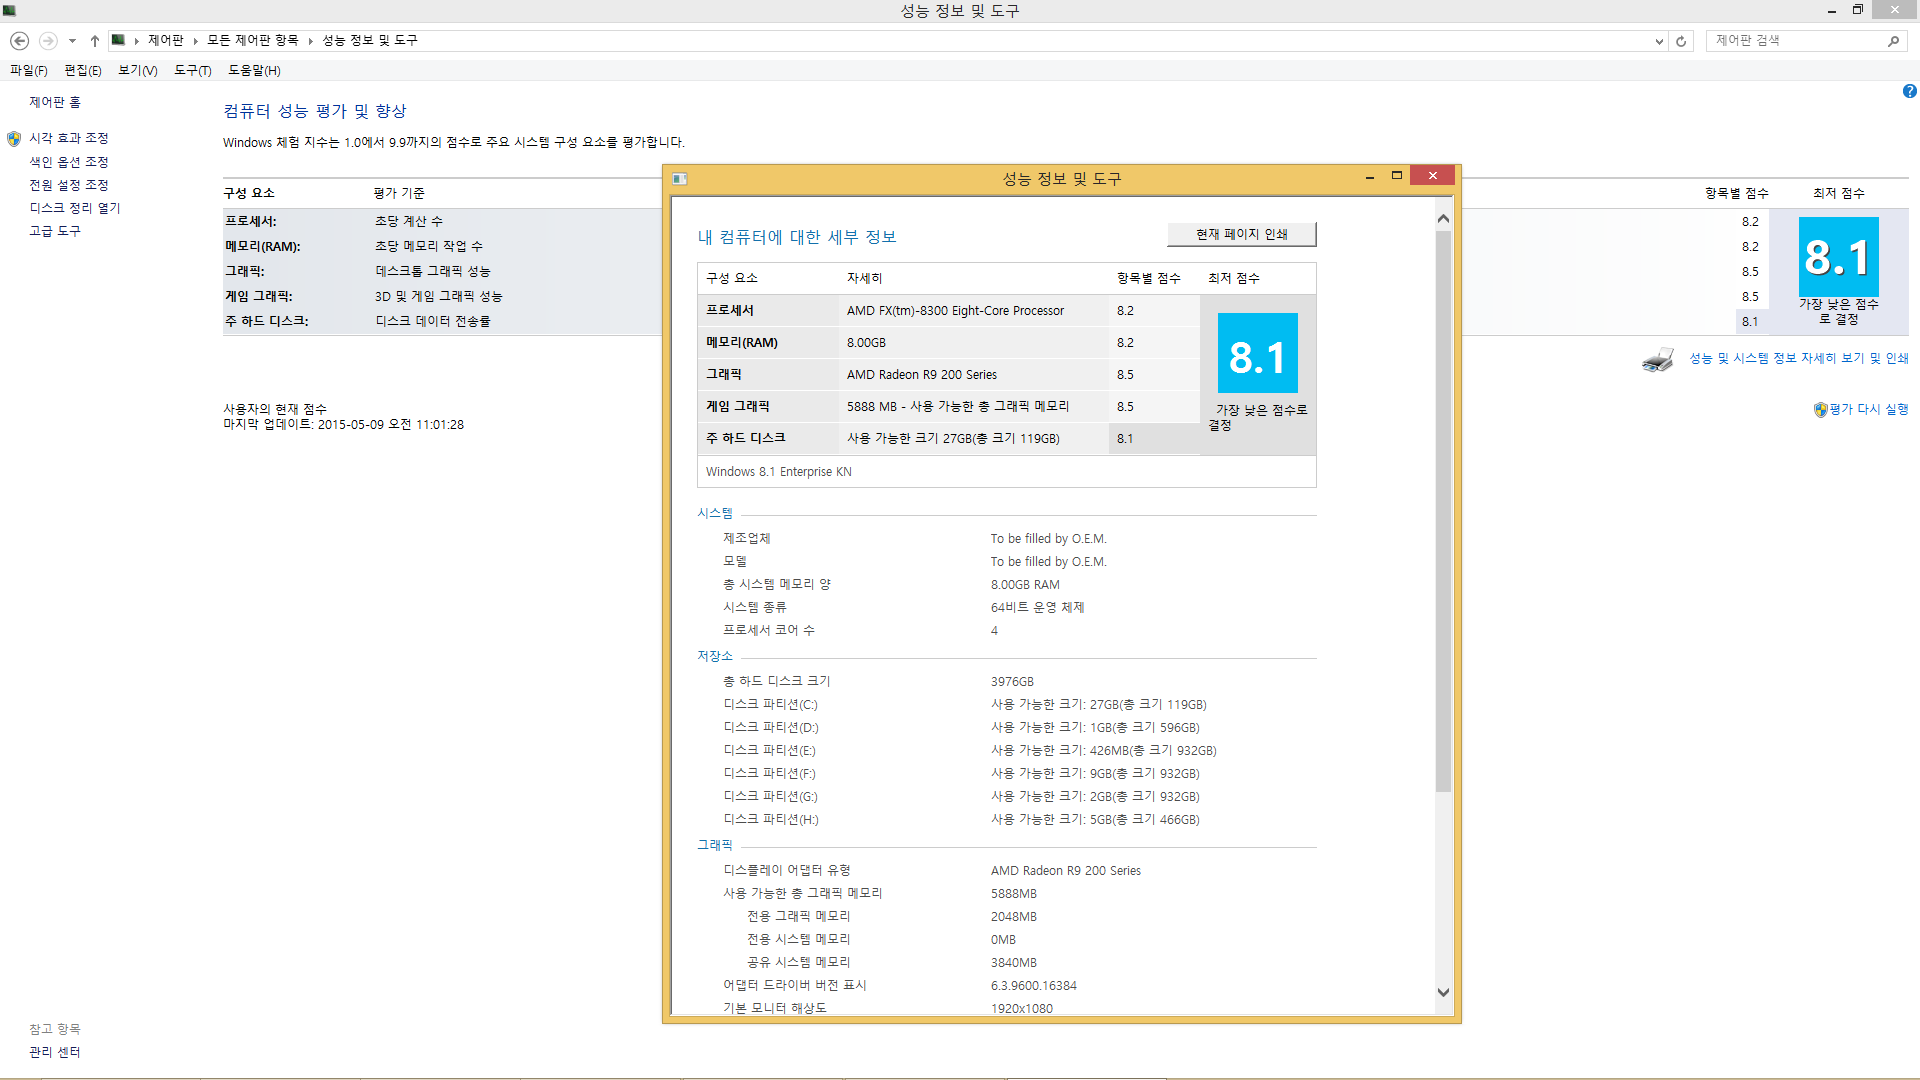
Task: Click the 제어판 검색 search field
Action: pyautogui.click(x=1796, y=41)
